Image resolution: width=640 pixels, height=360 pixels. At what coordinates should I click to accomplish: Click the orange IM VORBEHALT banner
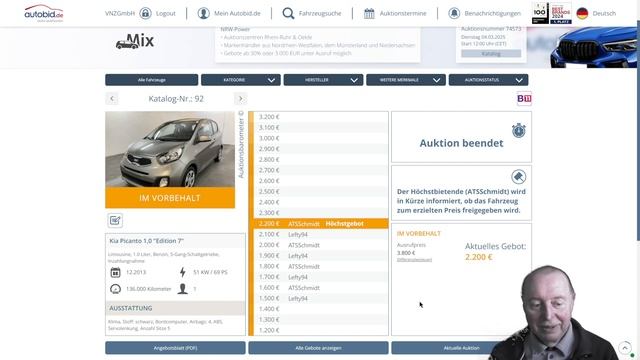170,198
